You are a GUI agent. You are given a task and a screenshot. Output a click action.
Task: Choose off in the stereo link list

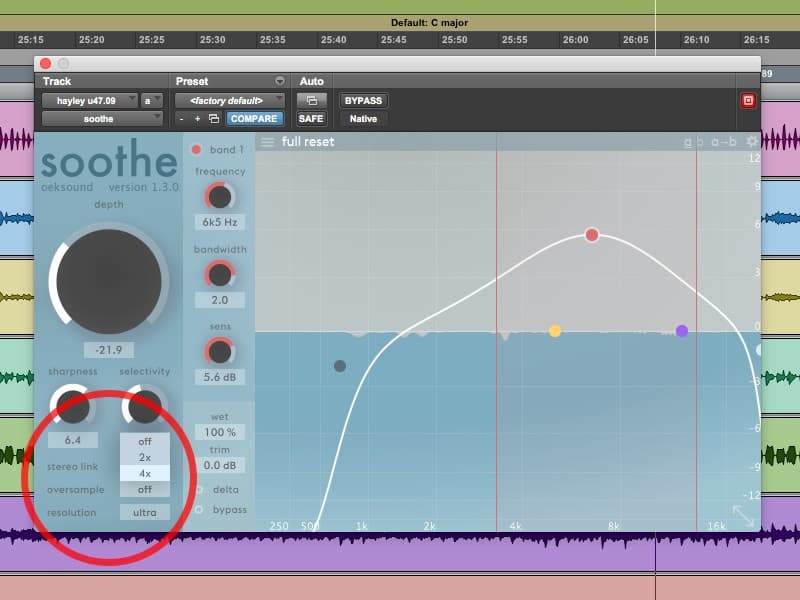pos(145,441)
